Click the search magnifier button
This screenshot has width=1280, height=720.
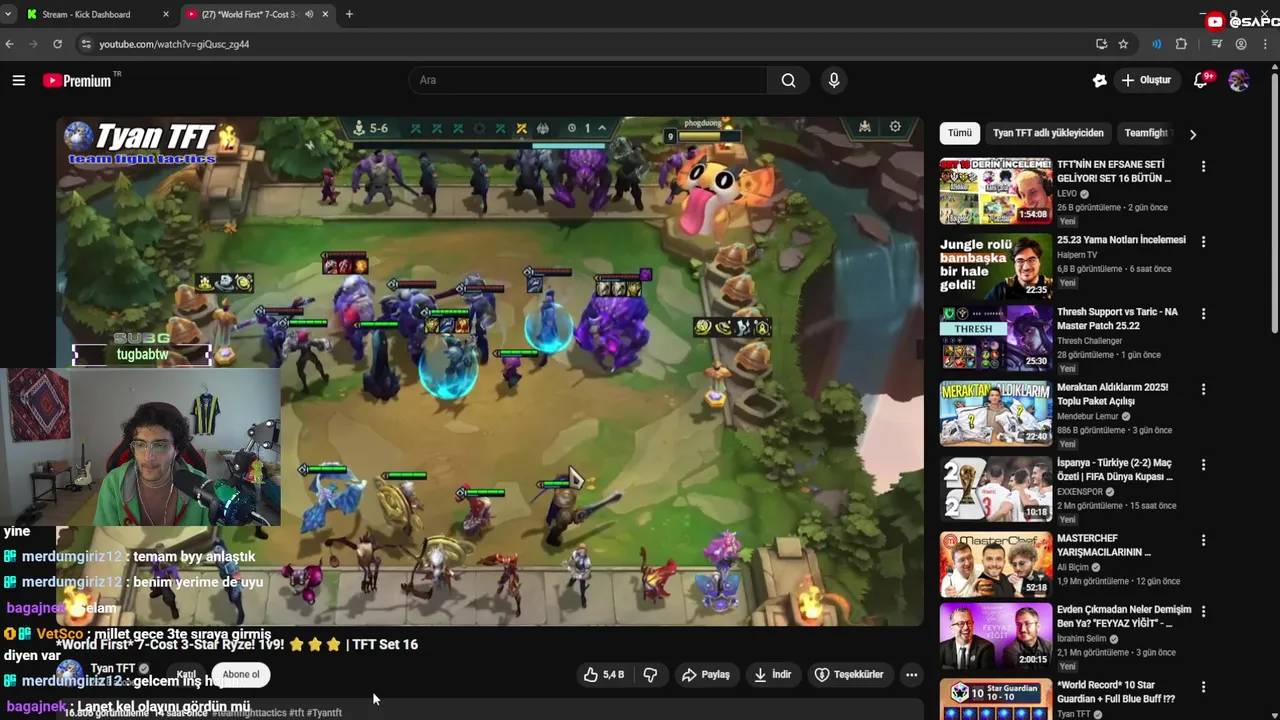tap(788, 80)
